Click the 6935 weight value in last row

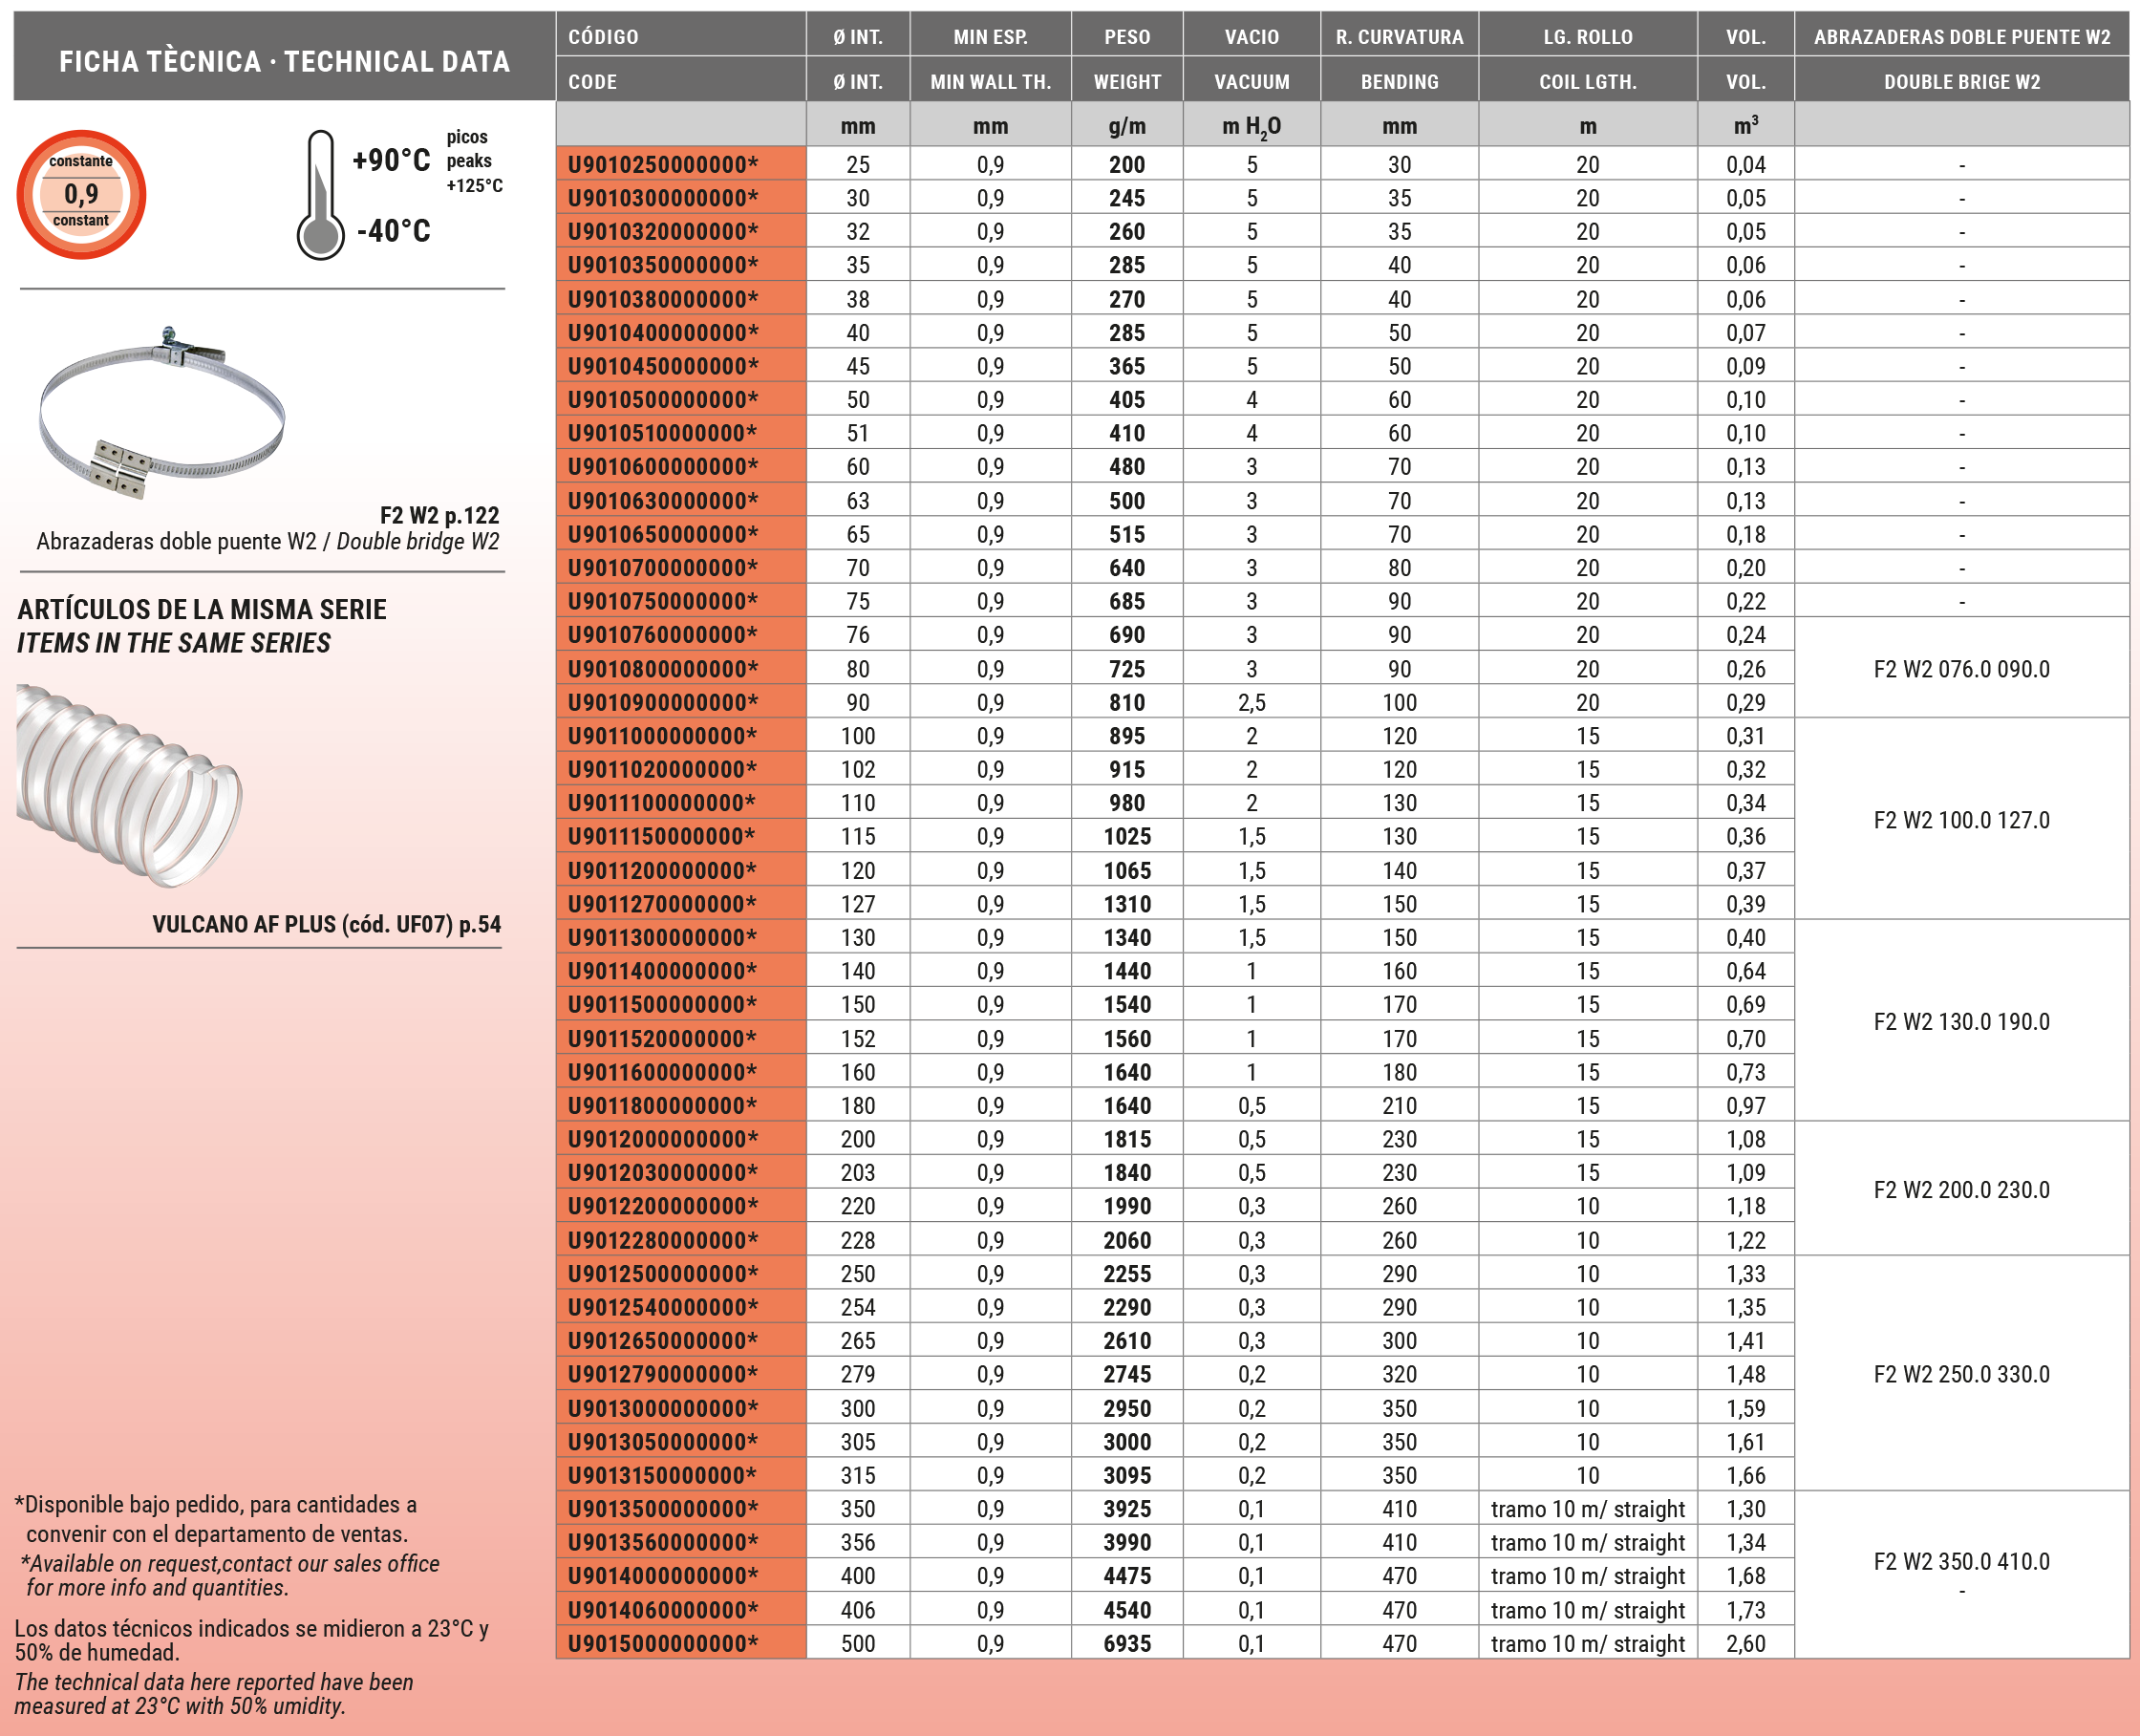pos(1127,1643)
